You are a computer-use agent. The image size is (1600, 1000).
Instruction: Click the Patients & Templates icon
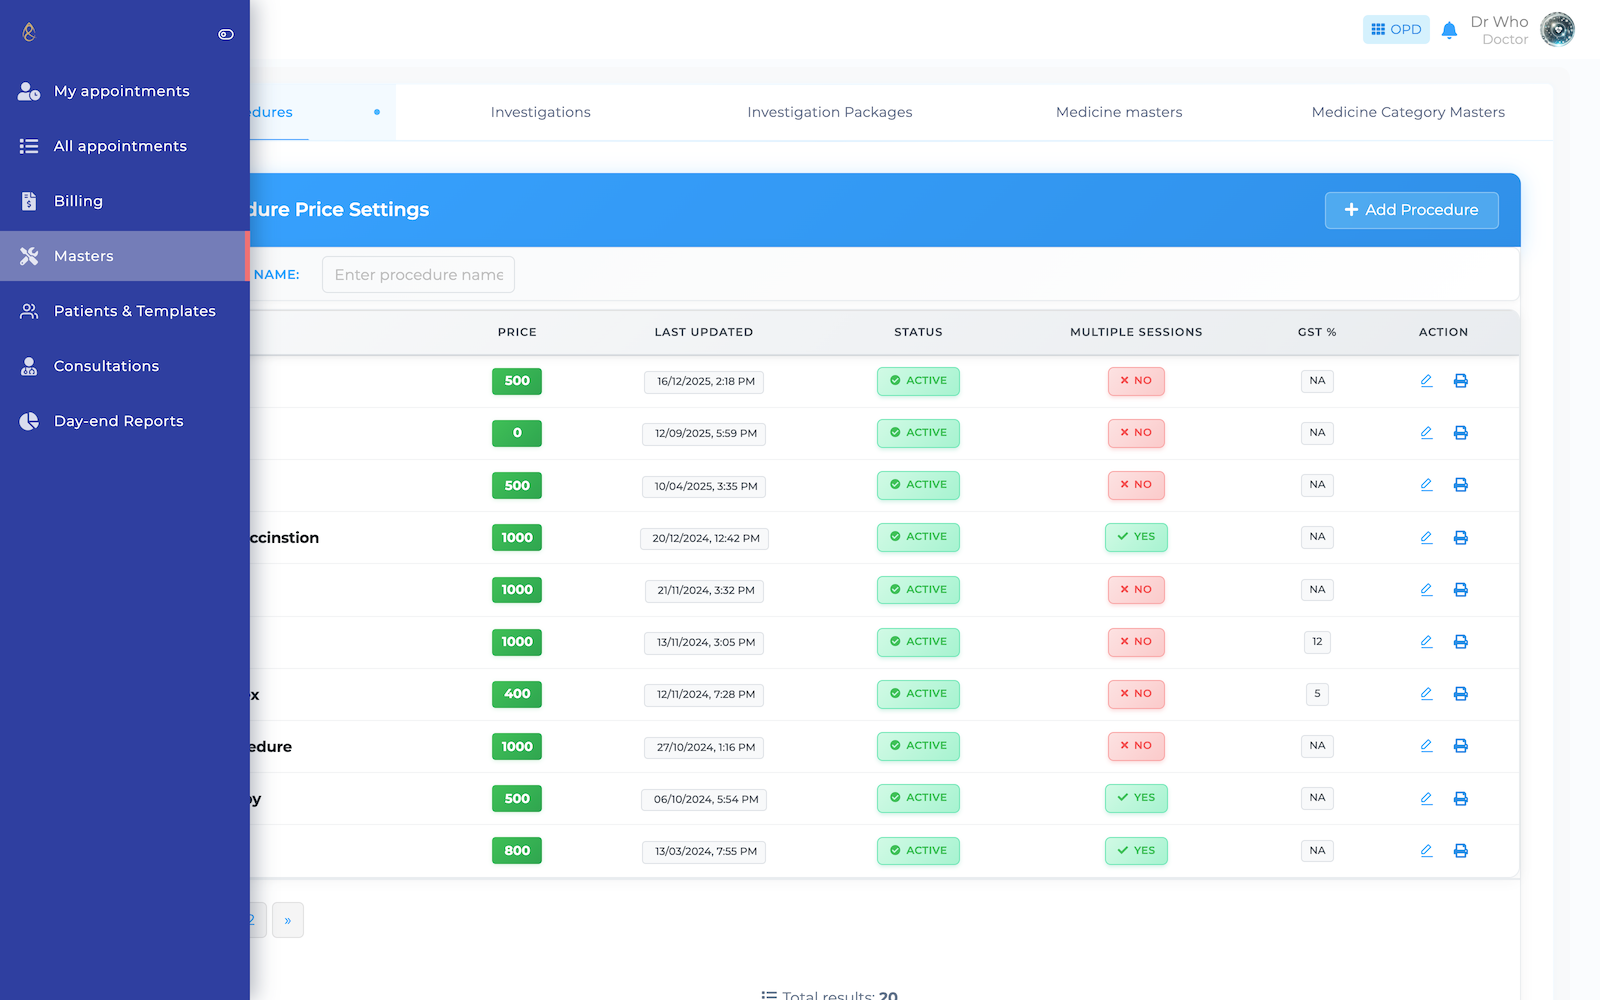(27, 311)
